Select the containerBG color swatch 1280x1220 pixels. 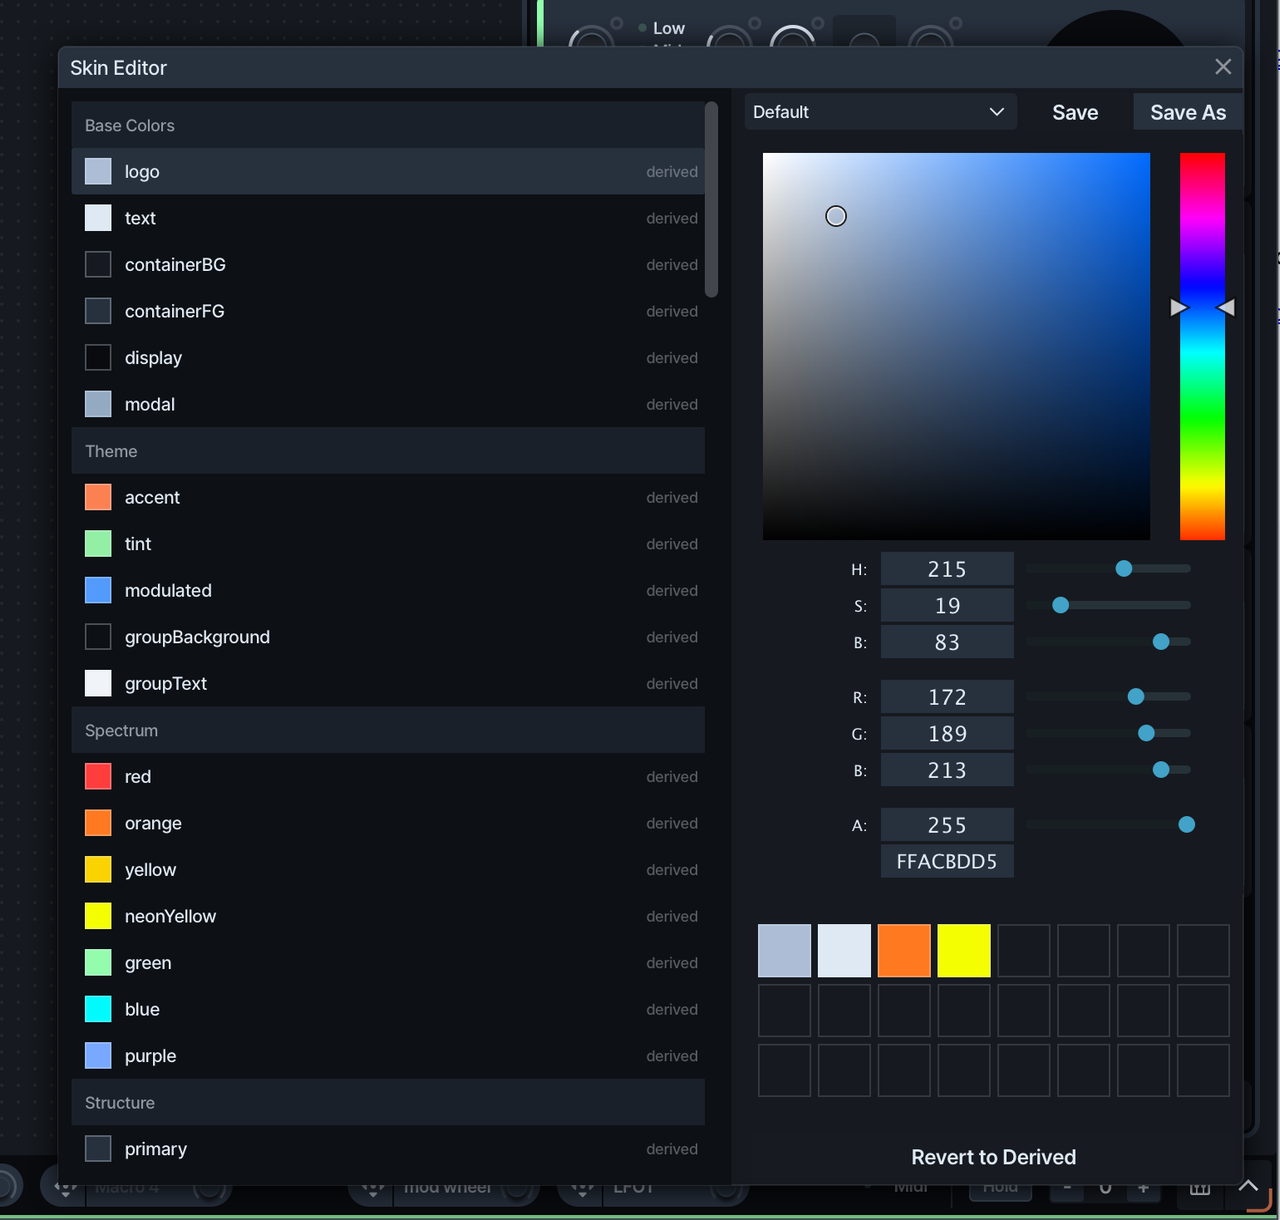click(98, 264)
